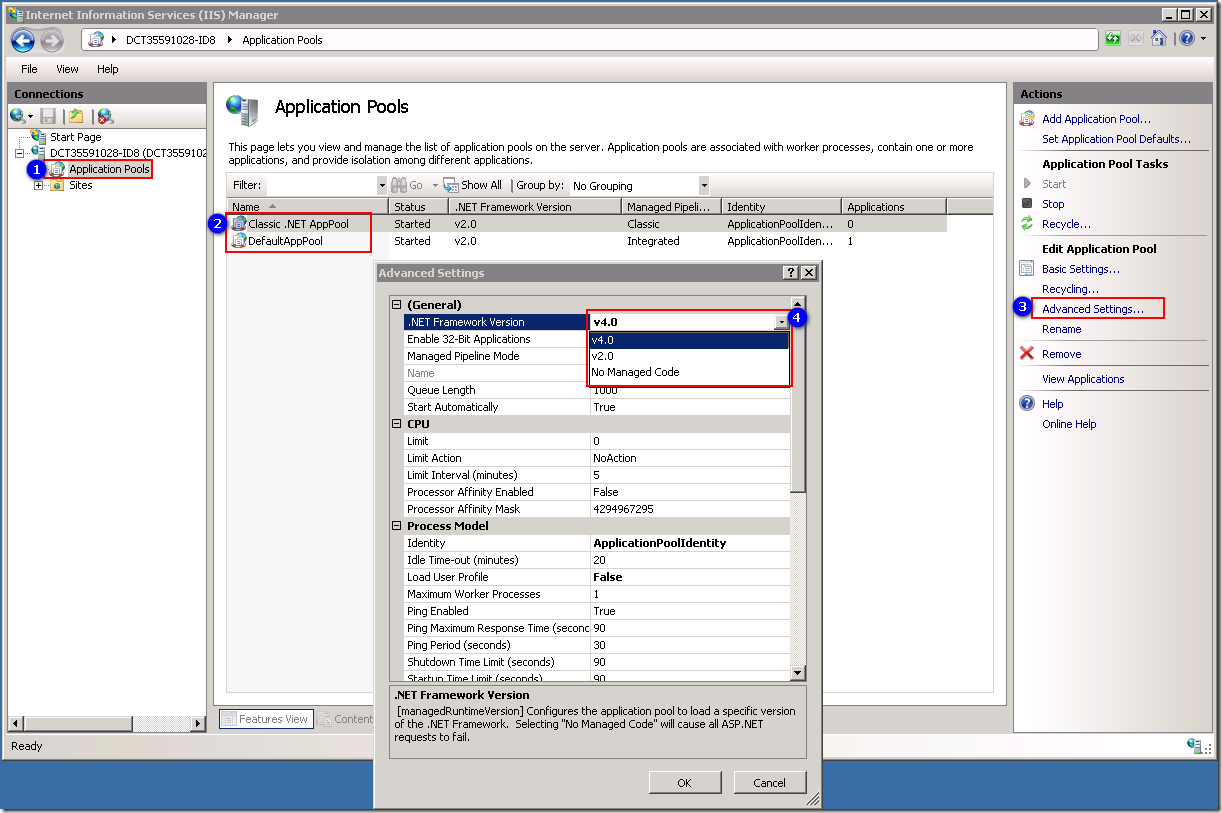Click the green Refresh page icon
Screen dimensions: 1222x813
tap(1113, 39)
